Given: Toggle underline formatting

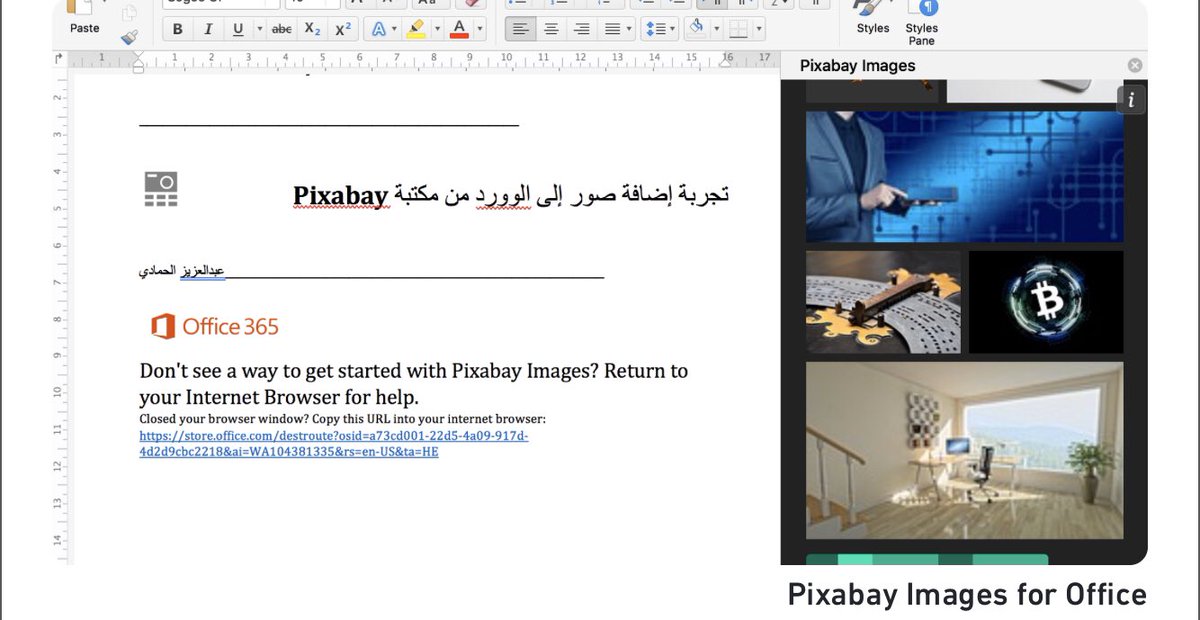Looking at the screenshot, I should tap(238, 29).
